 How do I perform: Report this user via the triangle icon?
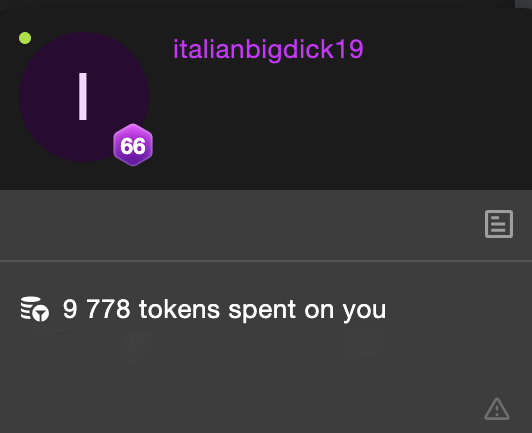497,409
